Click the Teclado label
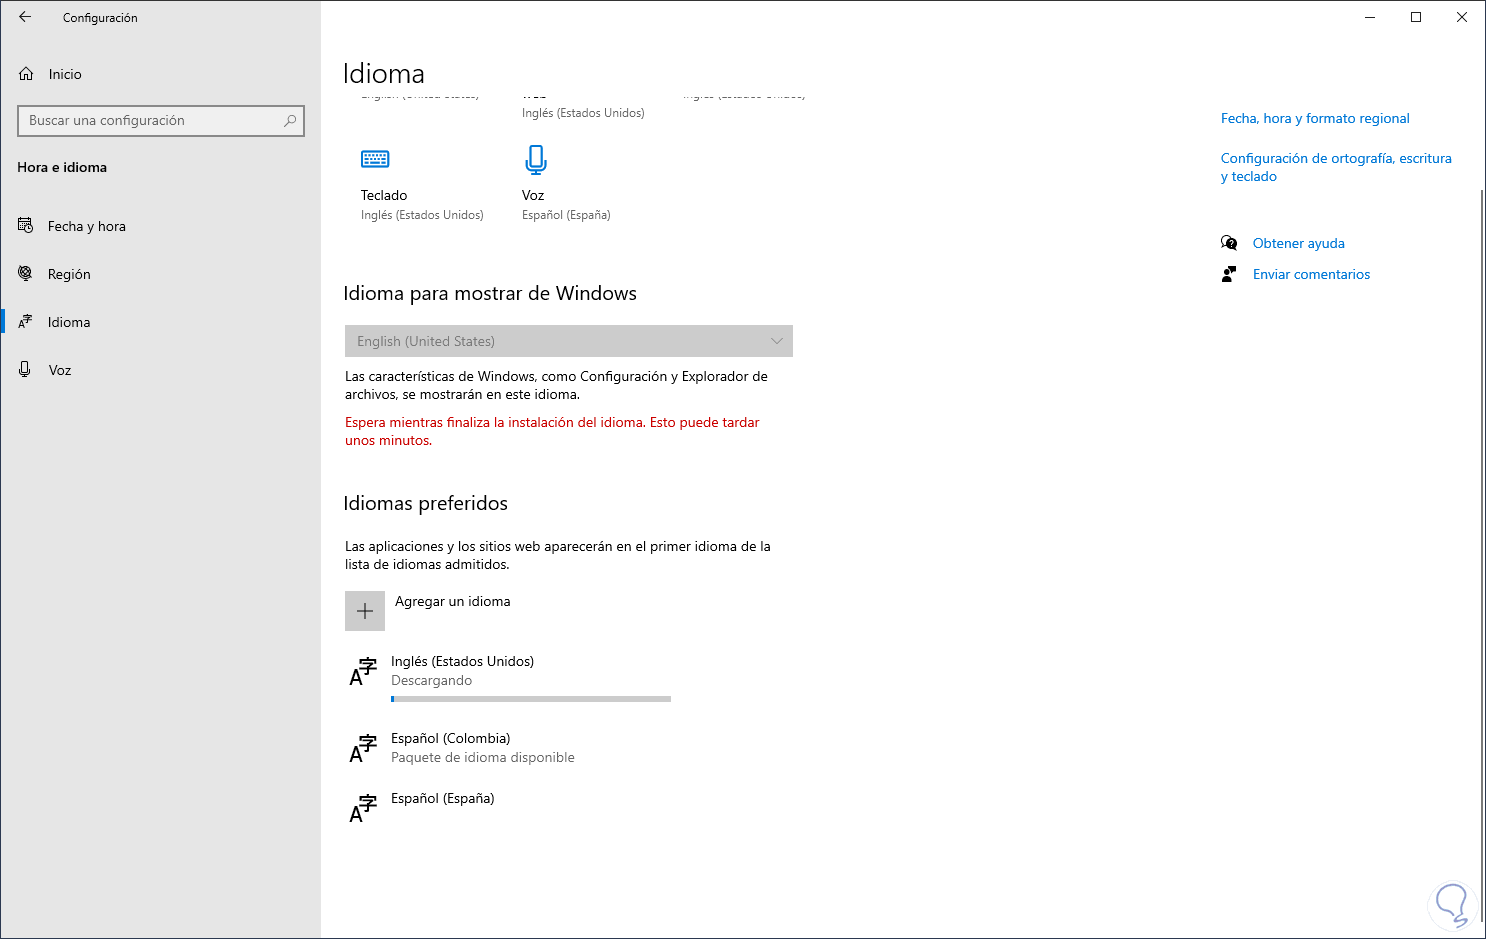 click(384, 195)
